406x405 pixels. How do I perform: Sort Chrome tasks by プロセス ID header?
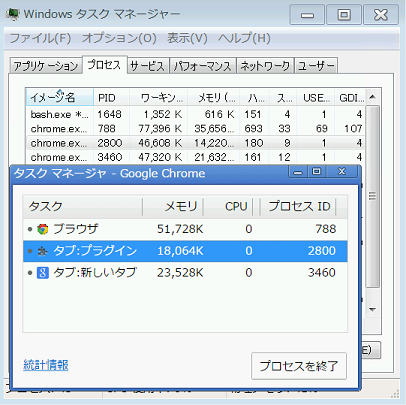(298, 207)
